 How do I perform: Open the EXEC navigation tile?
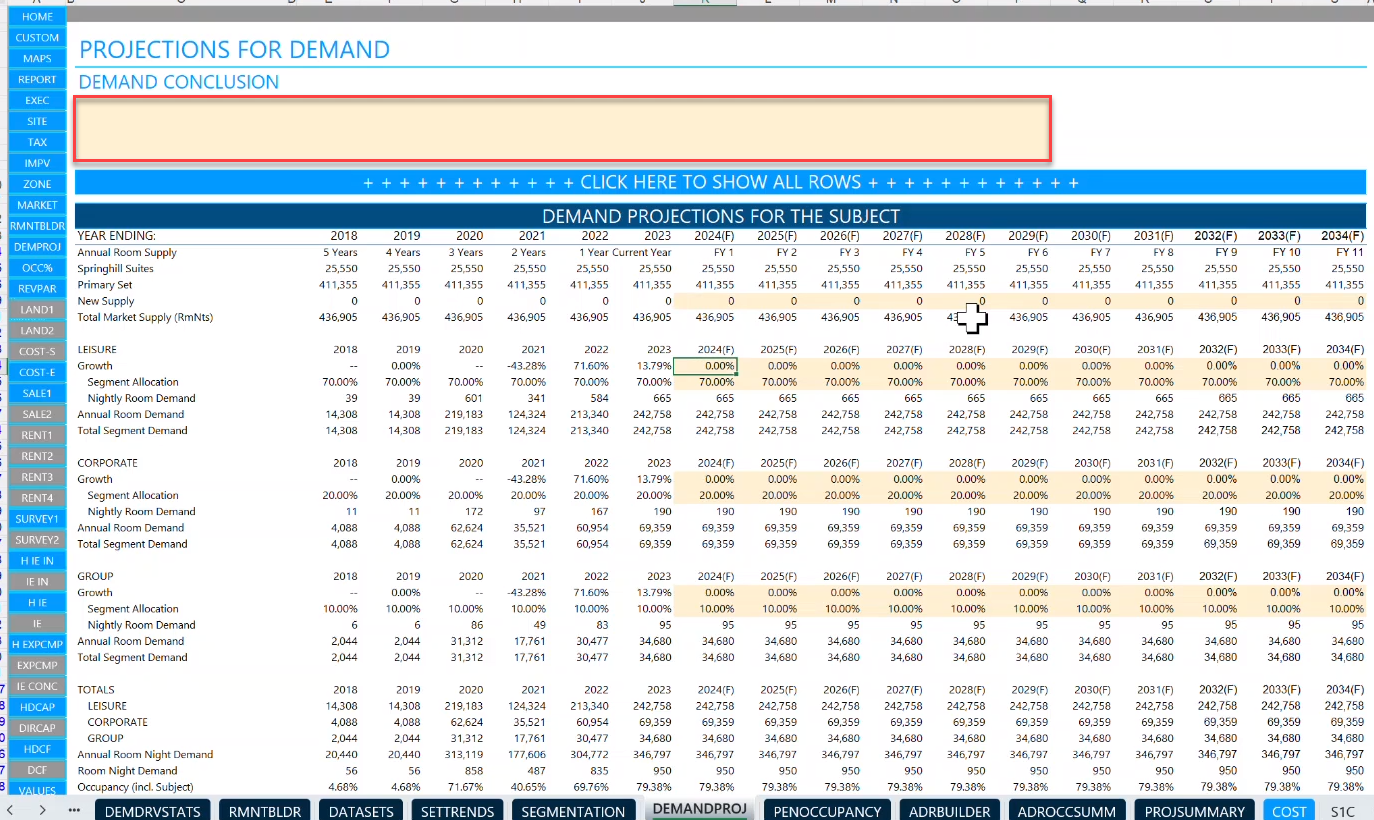point(36,100)
